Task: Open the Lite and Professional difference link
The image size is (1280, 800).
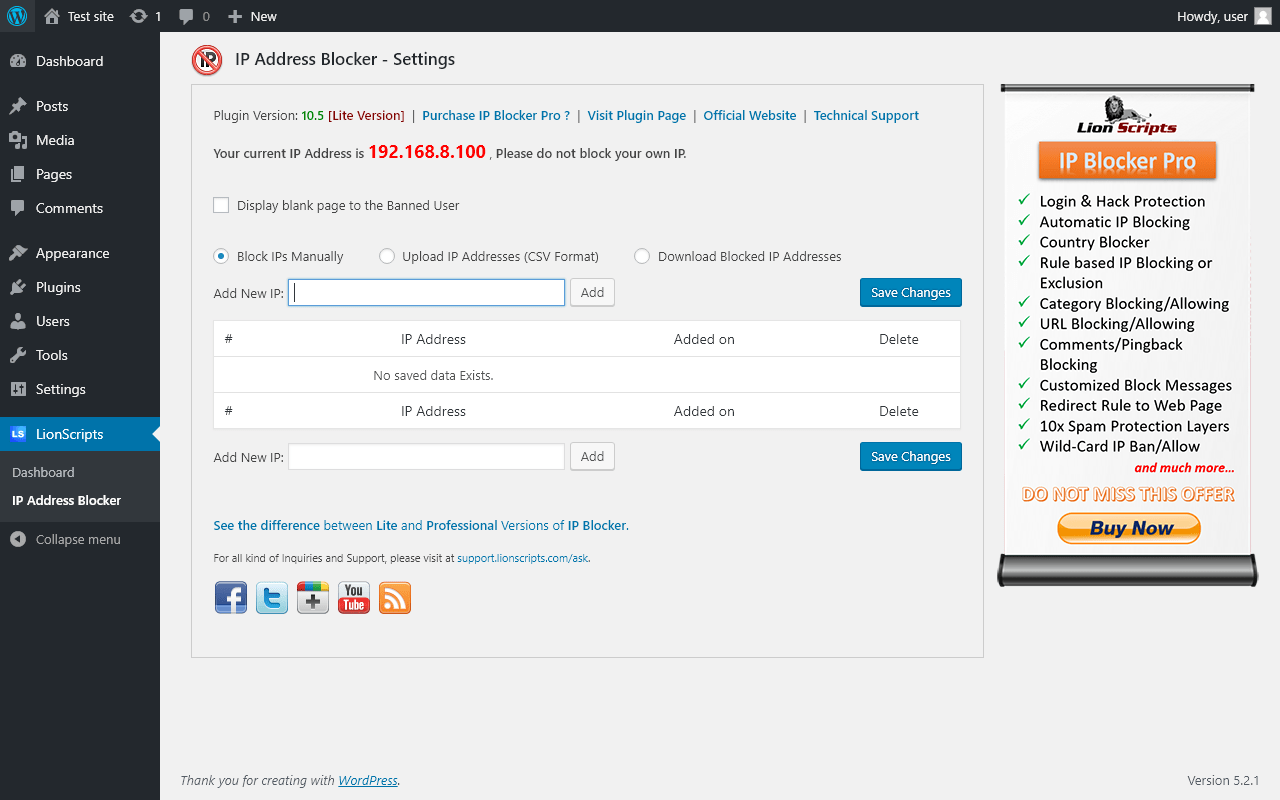Action: coord(421,525)
